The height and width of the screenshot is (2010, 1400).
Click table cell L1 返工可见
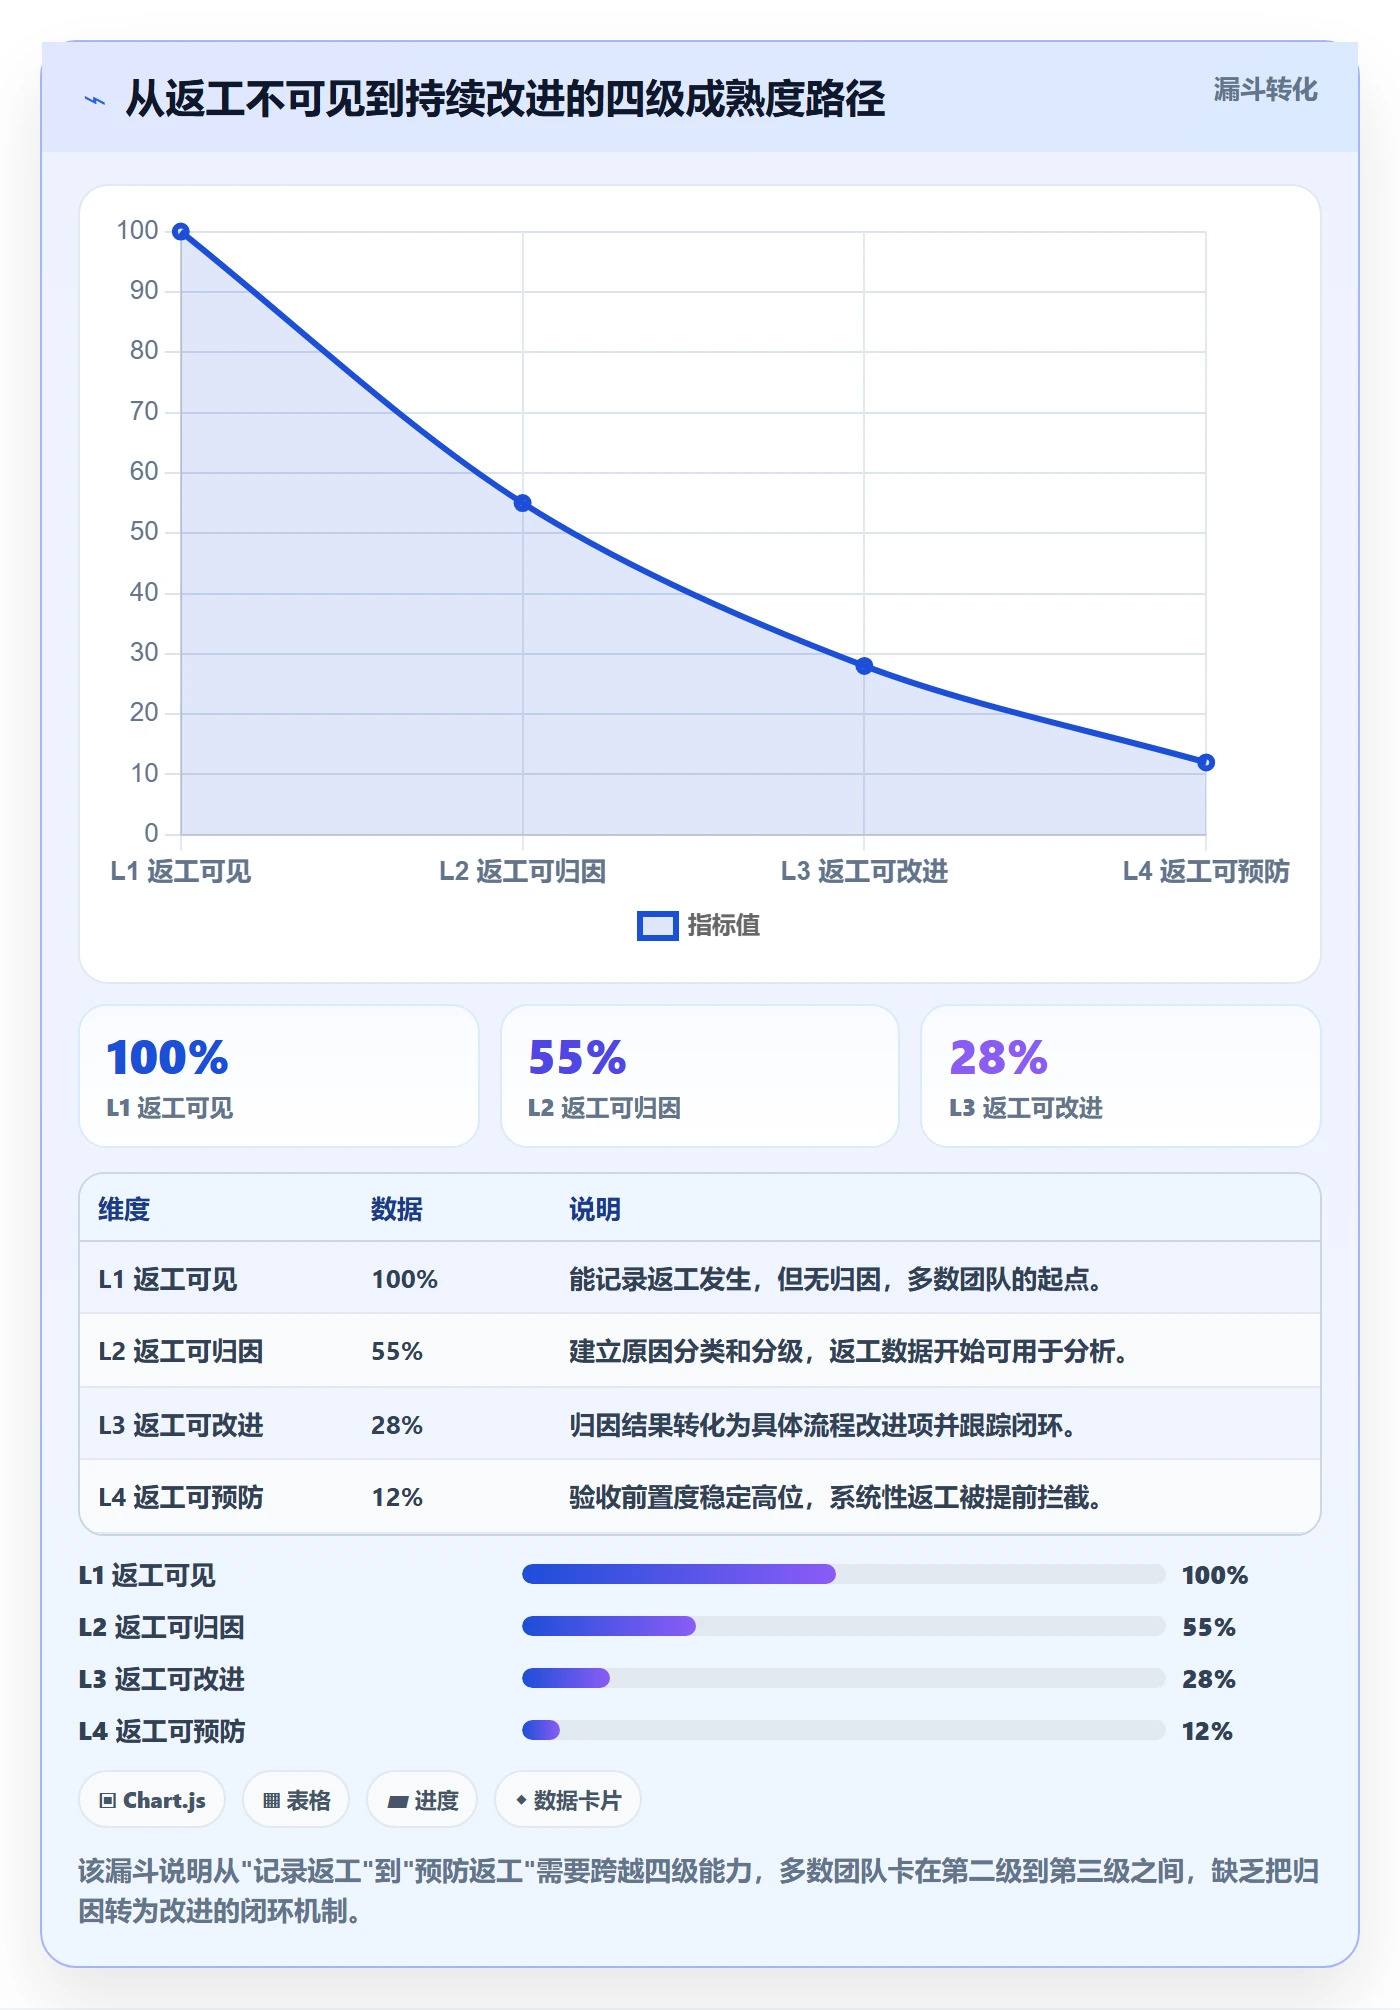coord(168,1279)
